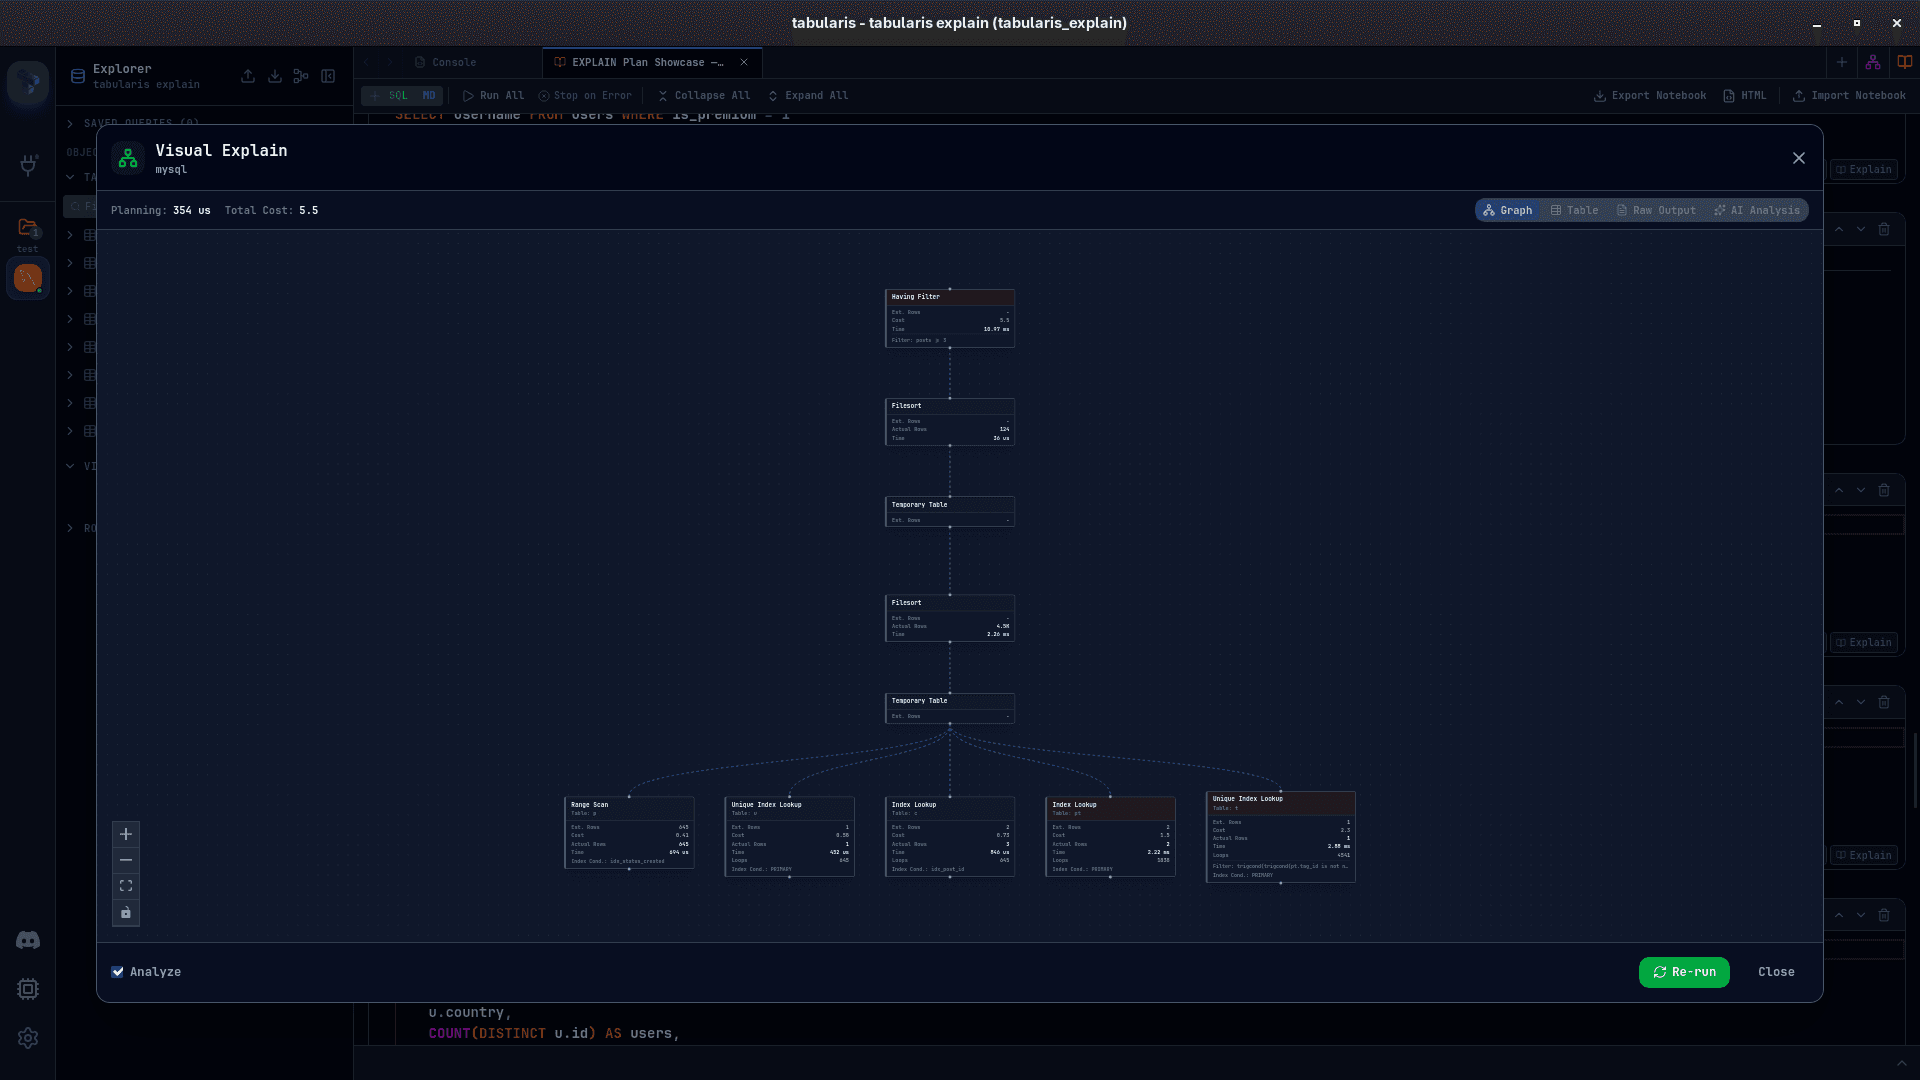Click the top Explain button behind dialog

[x=1864, y=170]
